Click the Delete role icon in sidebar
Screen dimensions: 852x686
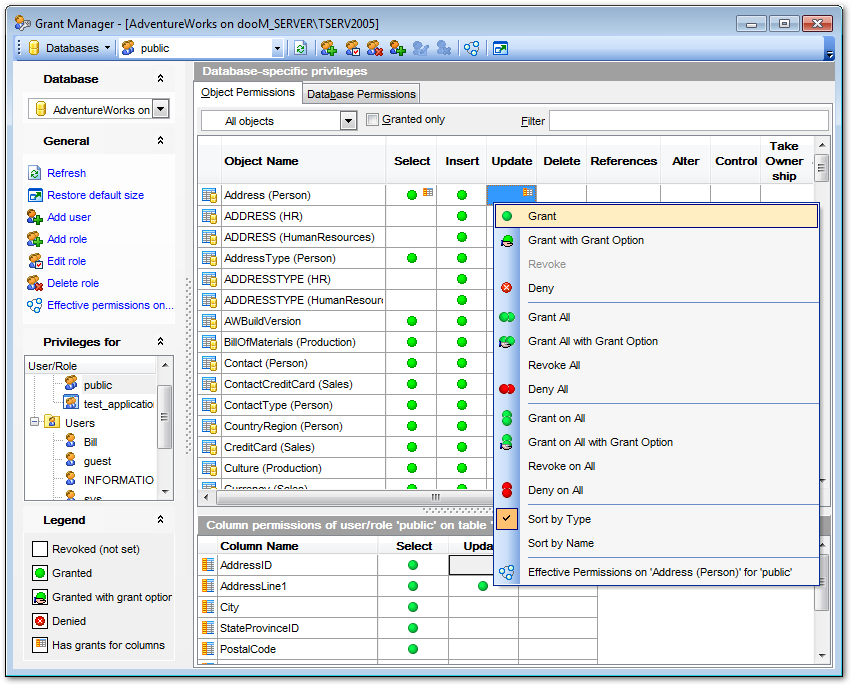tap(34, 283)
